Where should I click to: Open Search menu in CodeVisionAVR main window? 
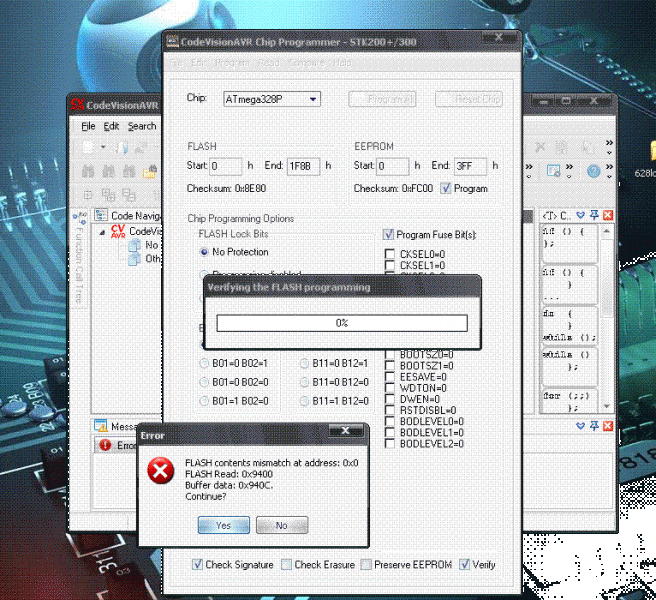[x=142, y=126]
